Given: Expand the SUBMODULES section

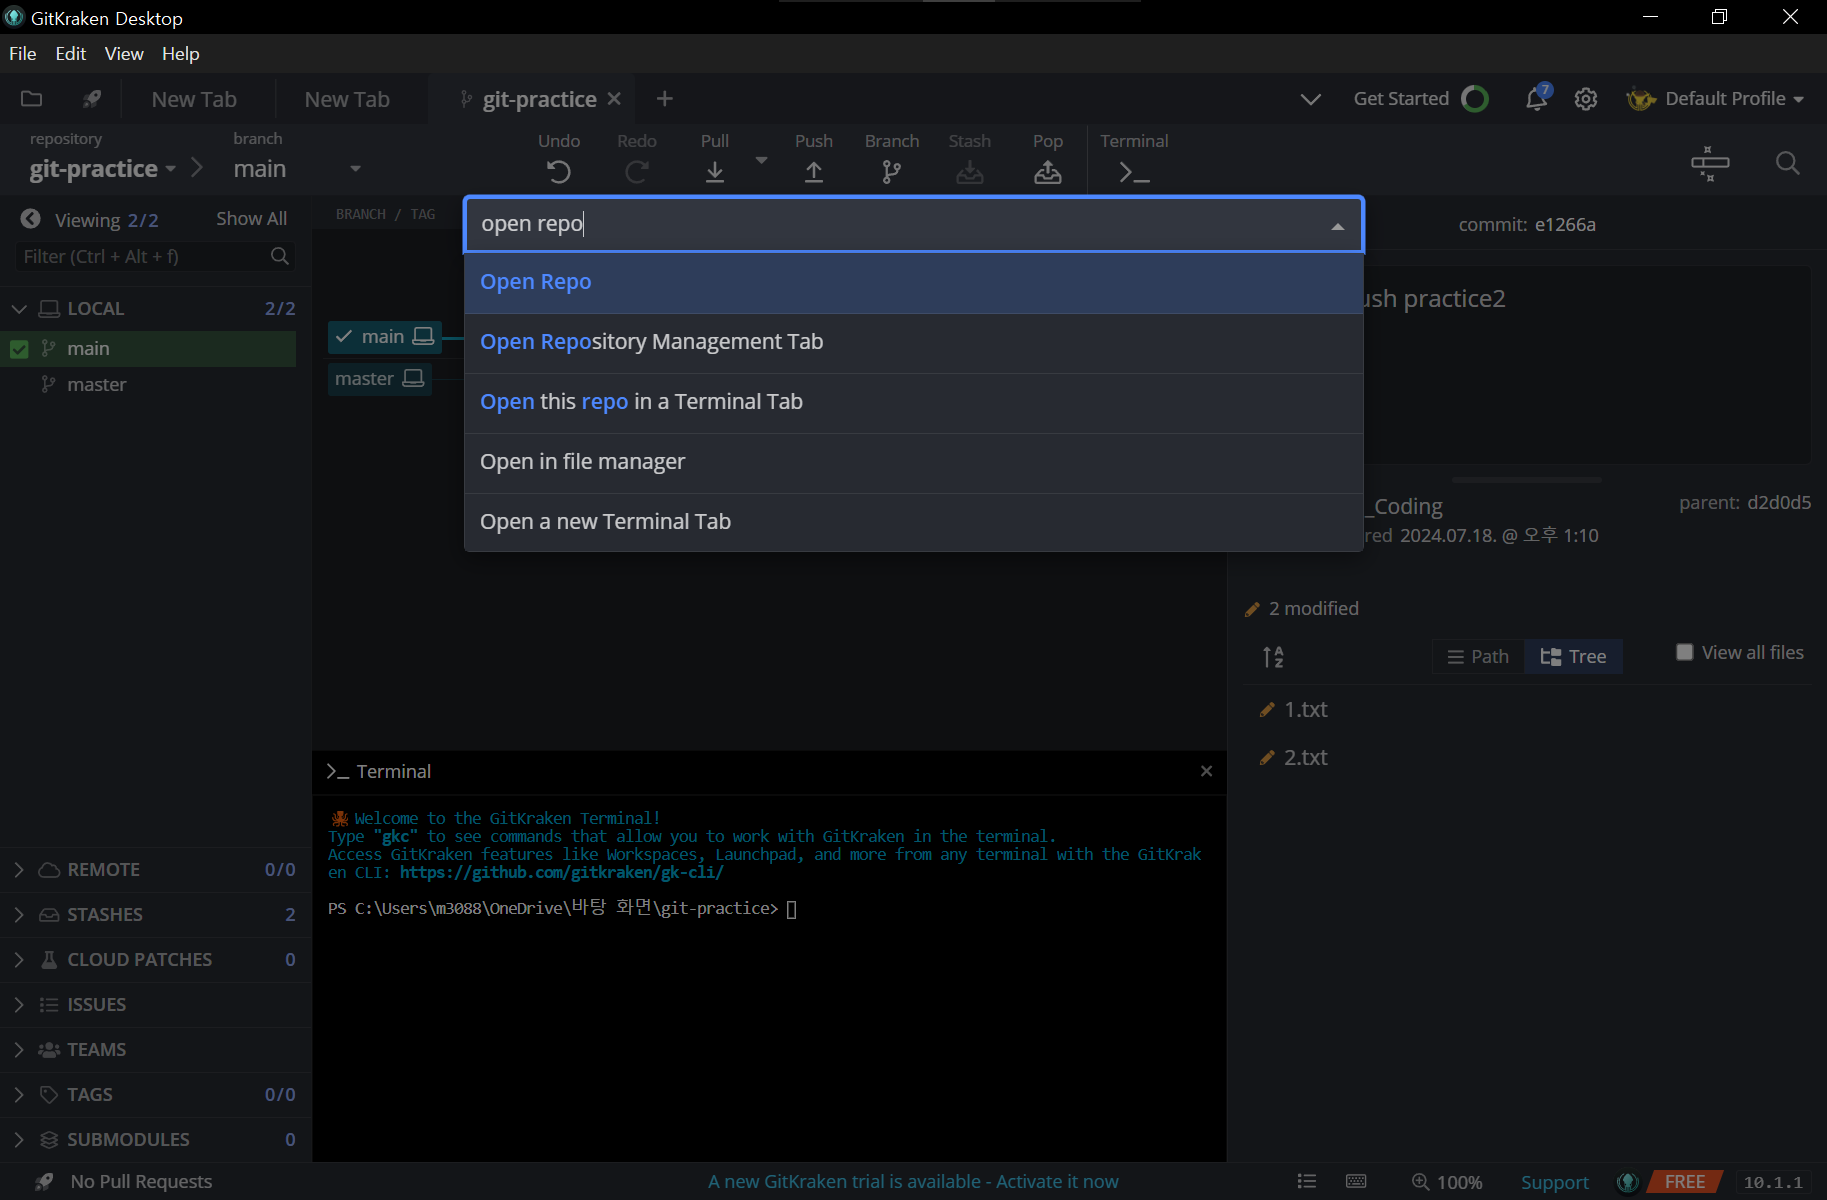Looking at the screenshot, I should 19,1140.
